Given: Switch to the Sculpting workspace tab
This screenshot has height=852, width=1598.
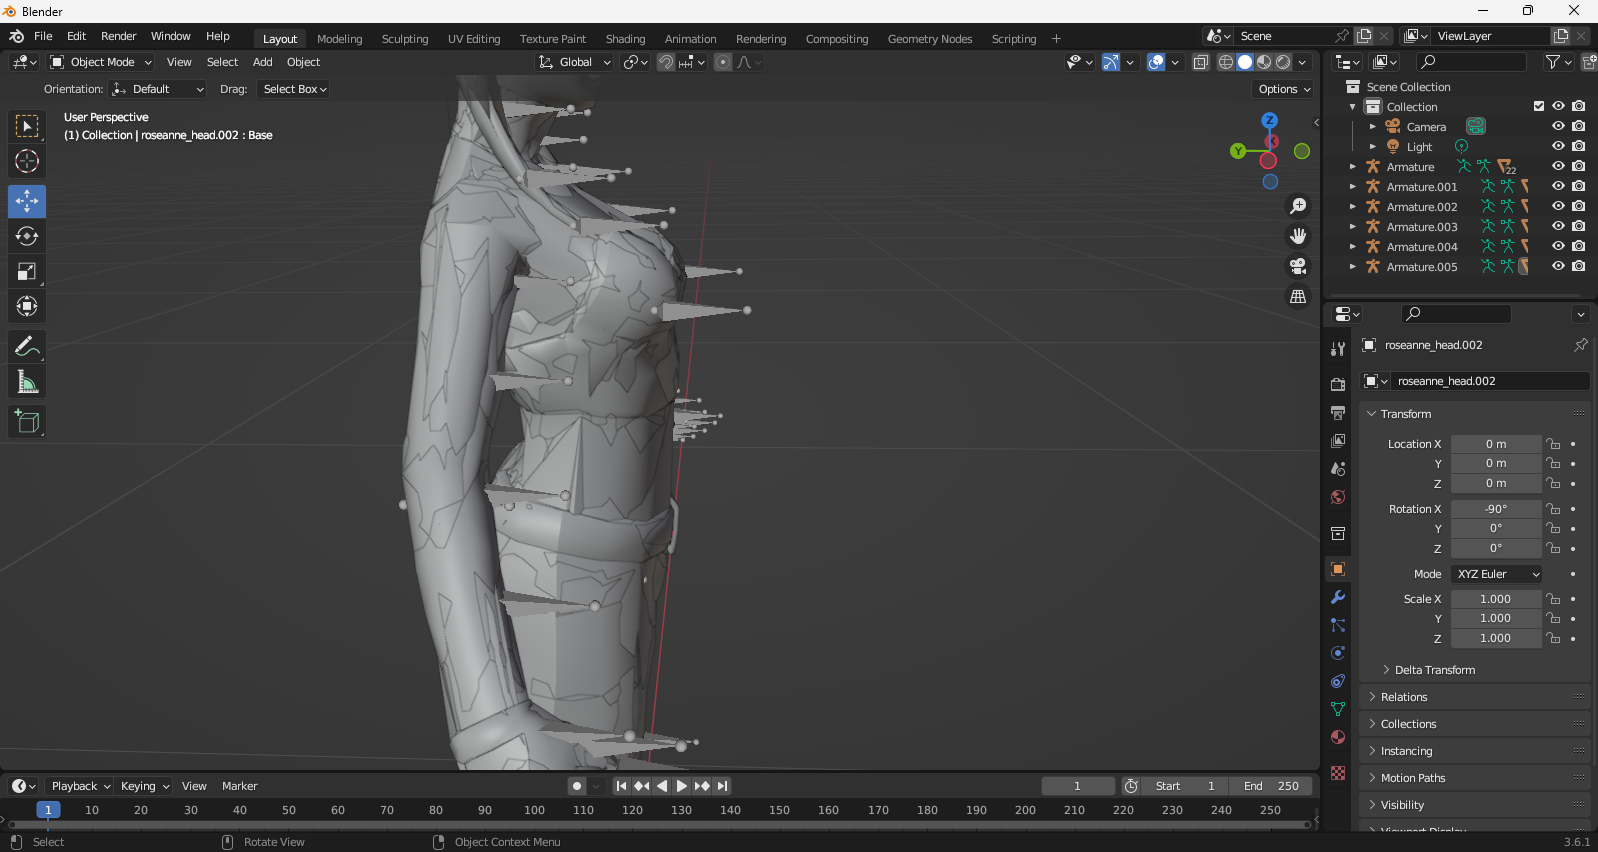Looking at the screenshot, I should coord(405,39).
